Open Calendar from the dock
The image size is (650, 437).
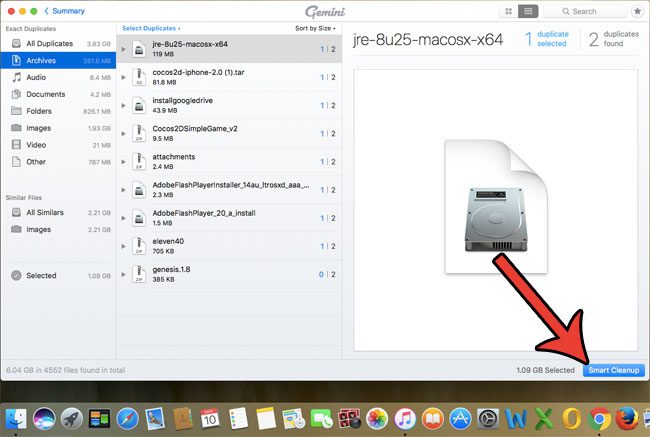(210, 419)
